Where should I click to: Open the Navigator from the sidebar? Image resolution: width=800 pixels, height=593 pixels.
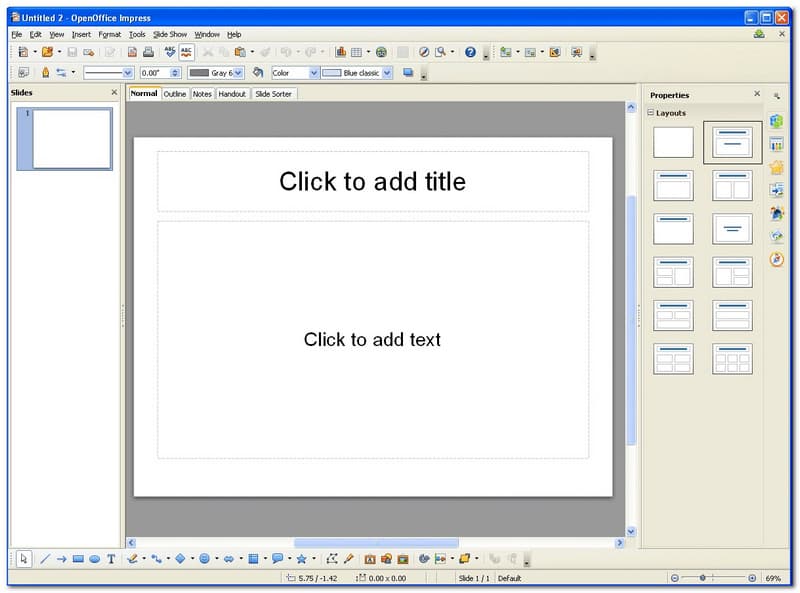(777, 259)
